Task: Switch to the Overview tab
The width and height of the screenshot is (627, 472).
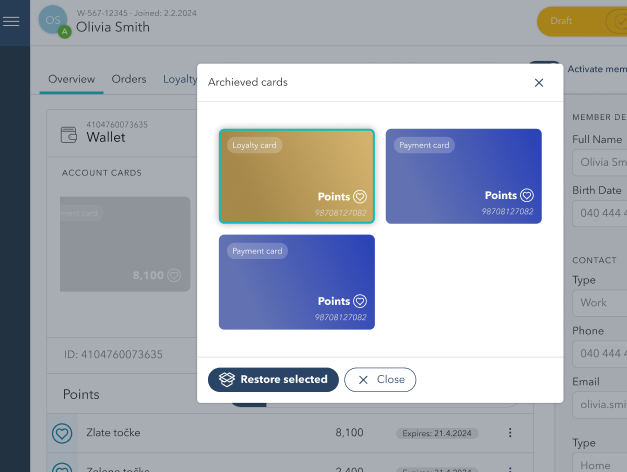Action: pyautogui.click(x=72, y=79)
